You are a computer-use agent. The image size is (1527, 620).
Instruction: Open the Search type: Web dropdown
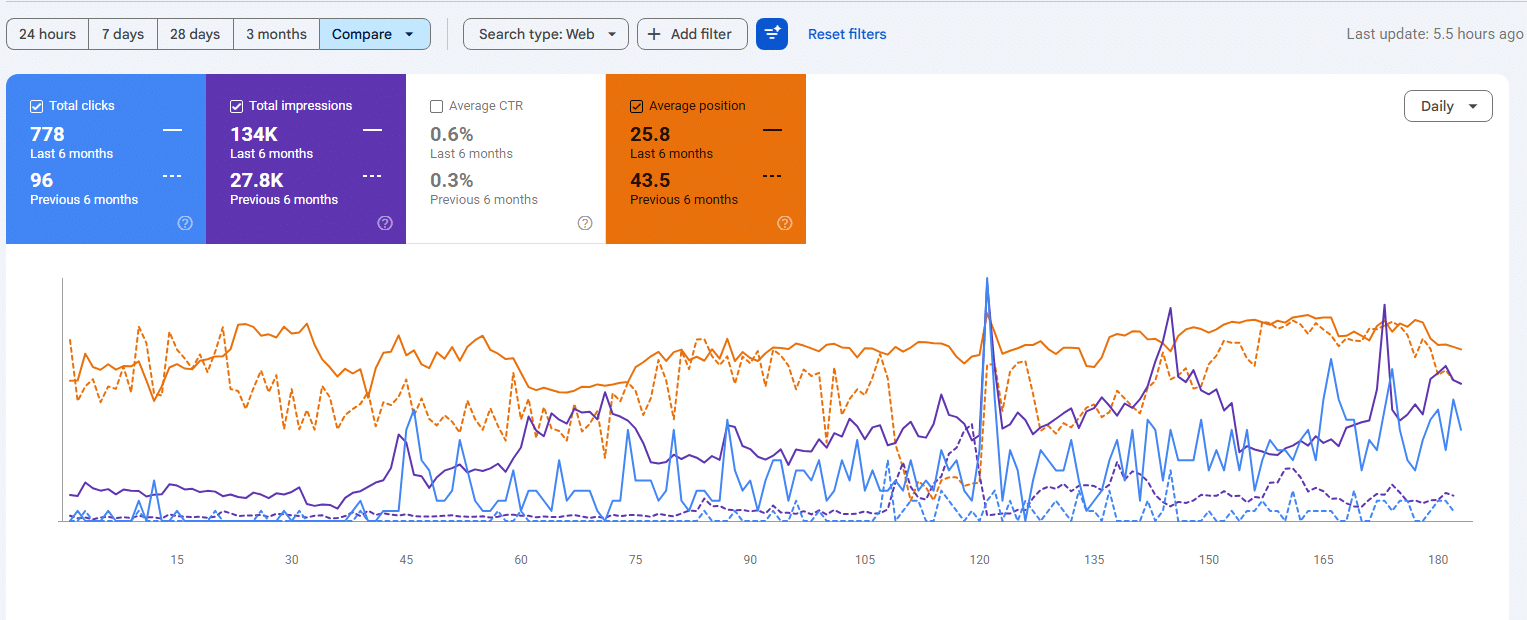pyautogui.click(x=546, y=34)
